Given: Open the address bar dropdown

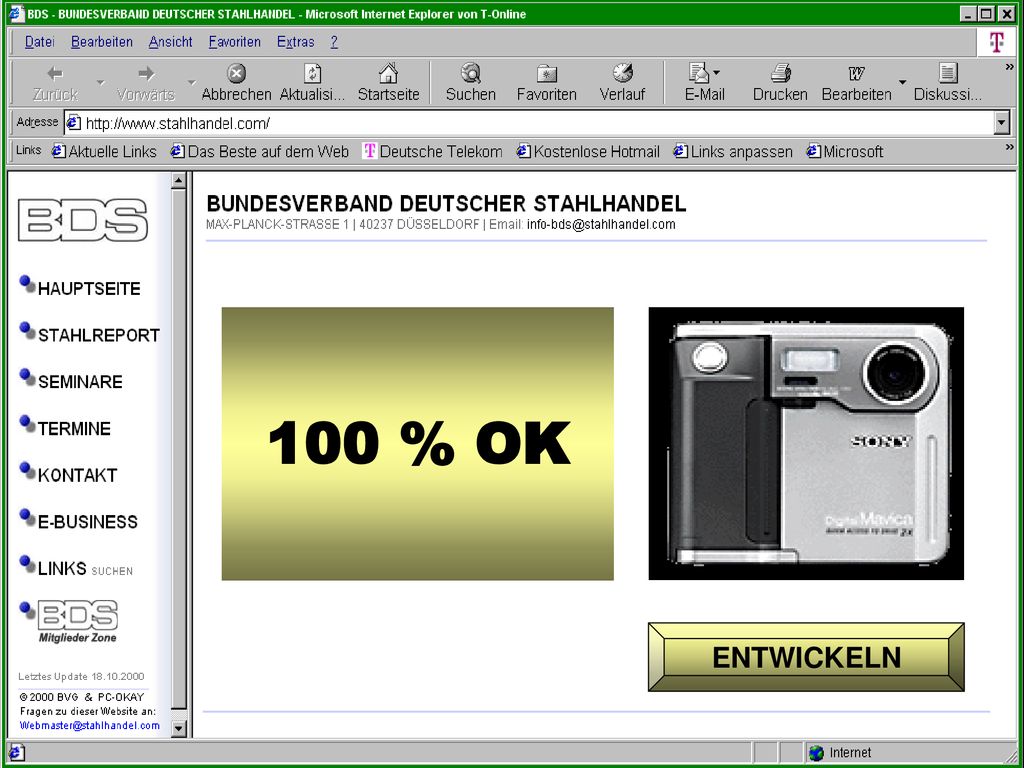Looking at the screenshot, I should pyautogui.click(x=1002, y=123).
